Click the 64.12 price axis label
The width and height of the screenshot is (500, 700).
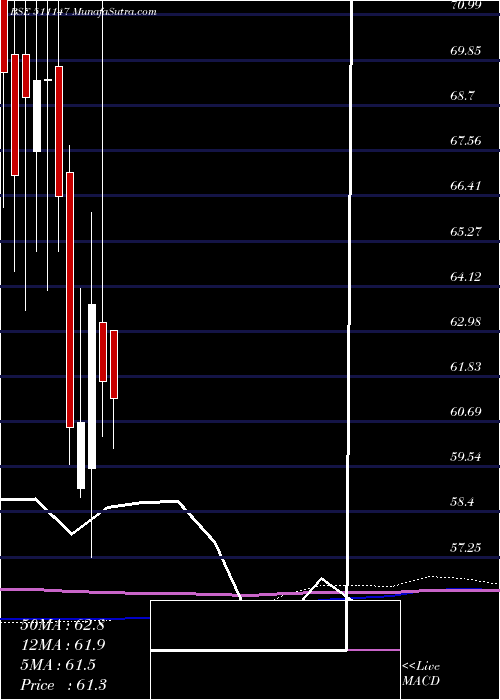466,276
